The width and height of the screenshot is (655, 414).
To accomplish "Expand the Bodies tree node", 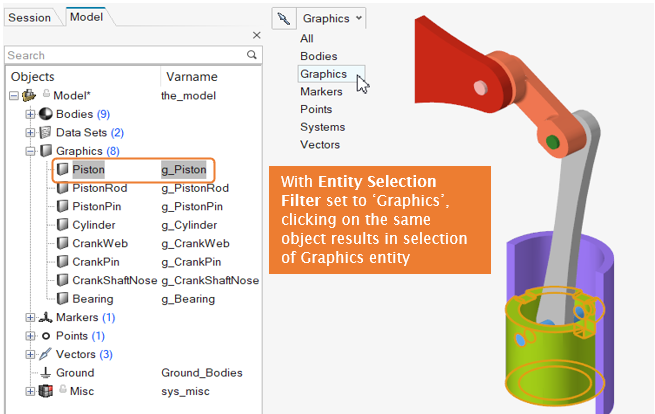I will point(30,114).
